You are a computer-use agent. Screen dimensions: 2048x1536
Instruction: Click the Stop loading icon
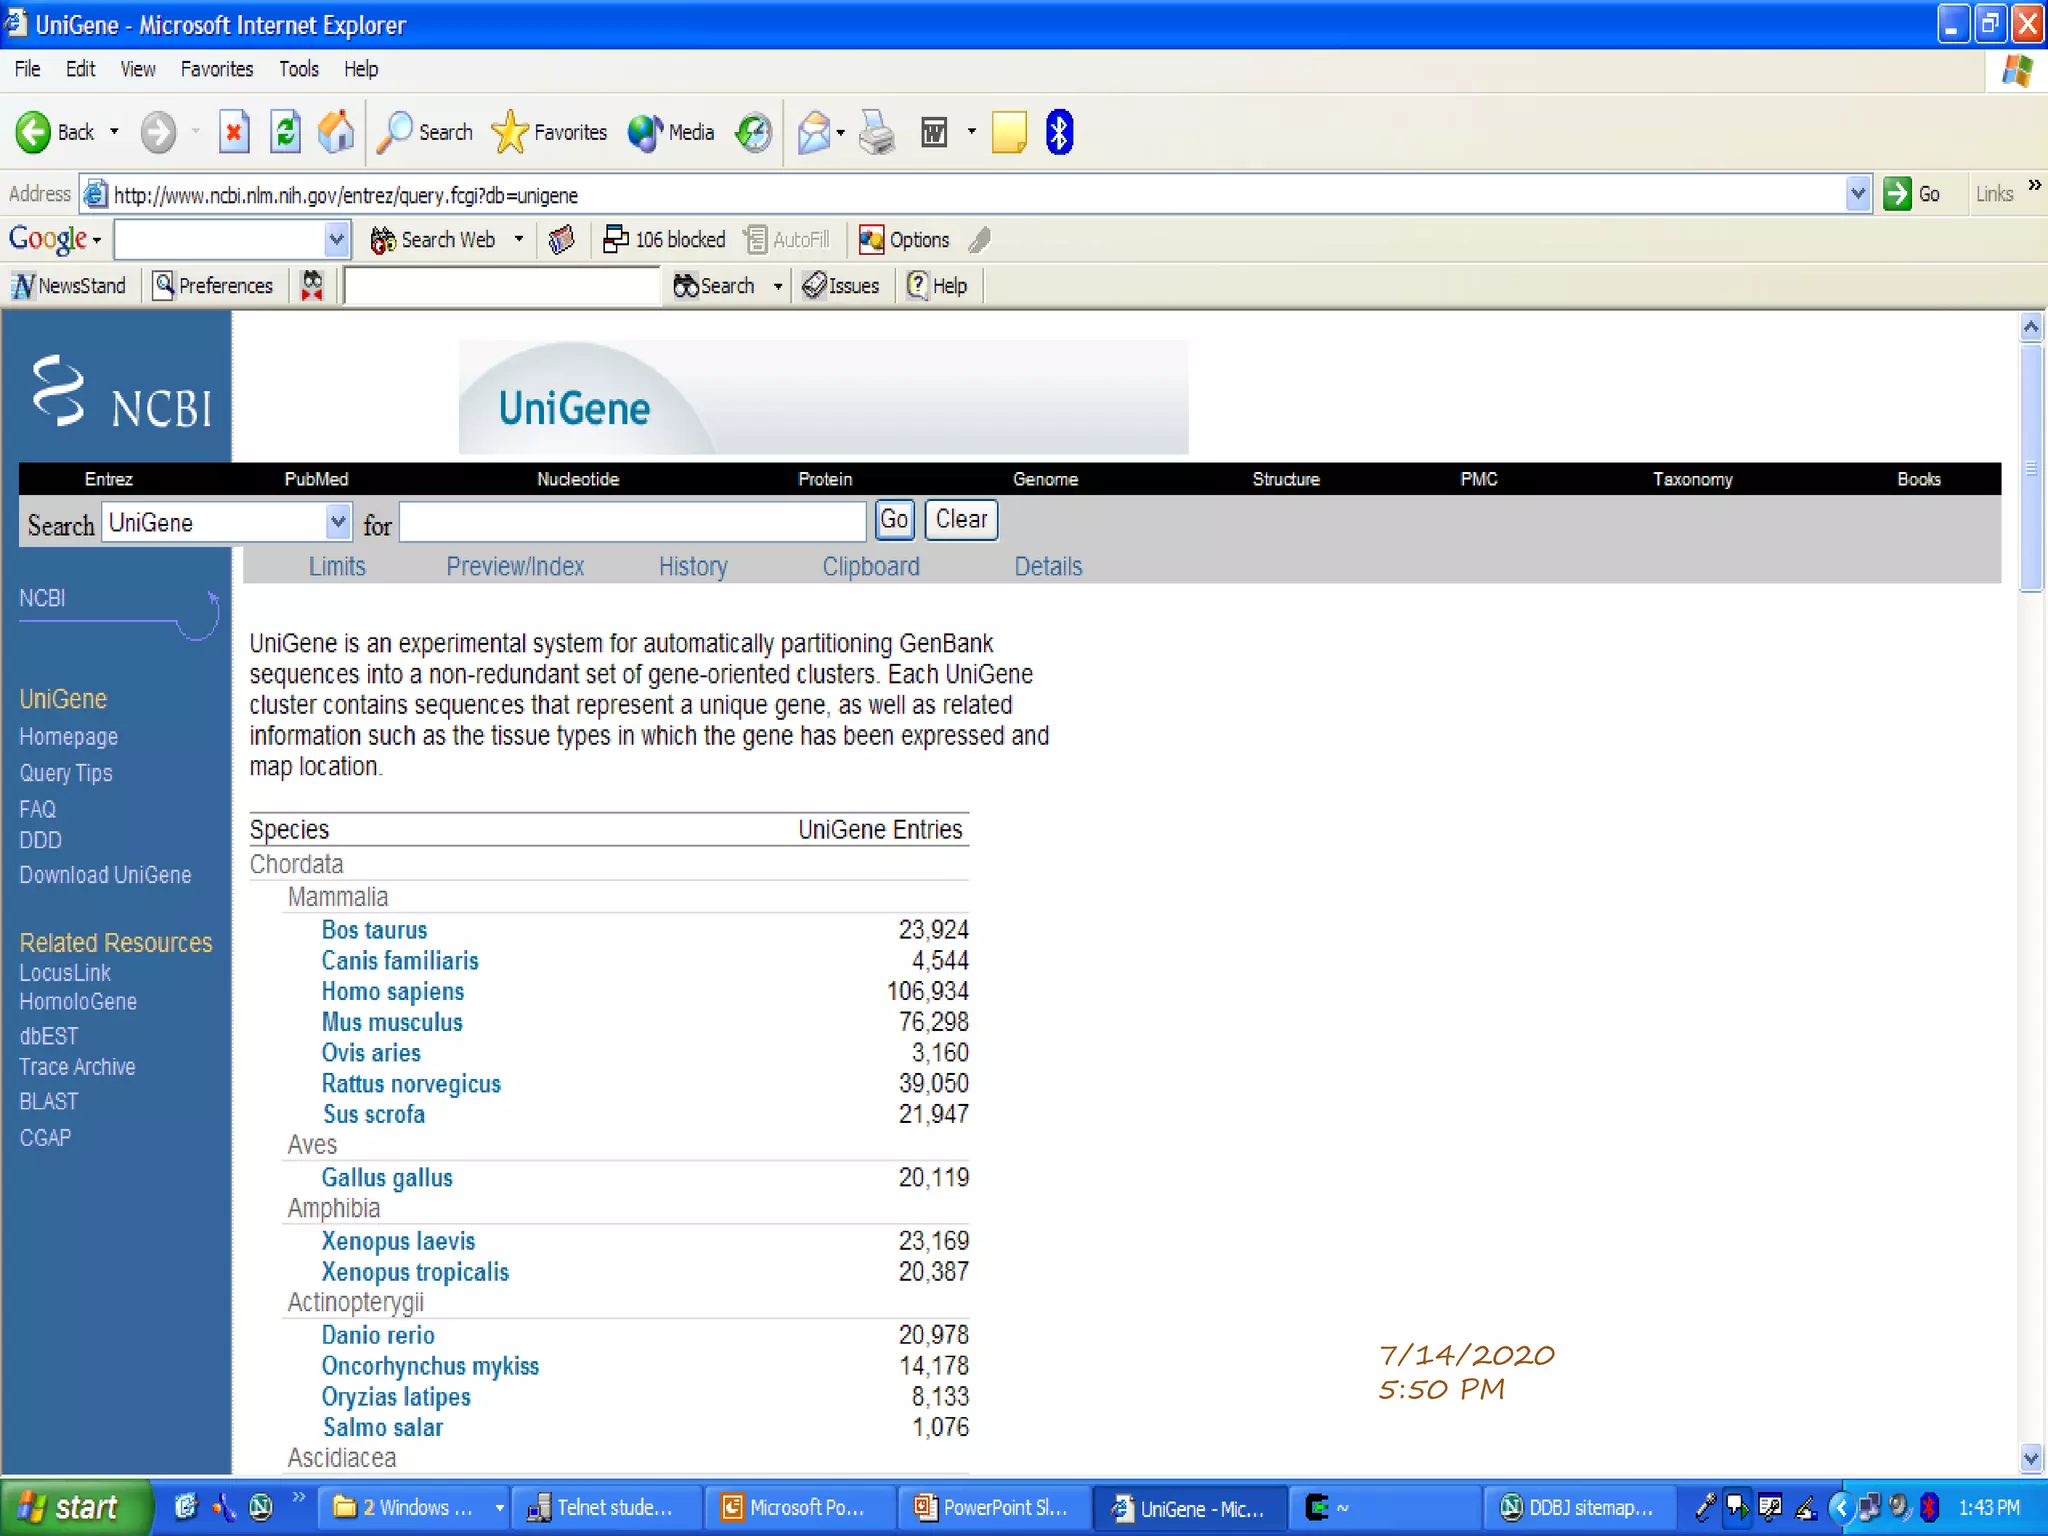(x=234, y=132)
